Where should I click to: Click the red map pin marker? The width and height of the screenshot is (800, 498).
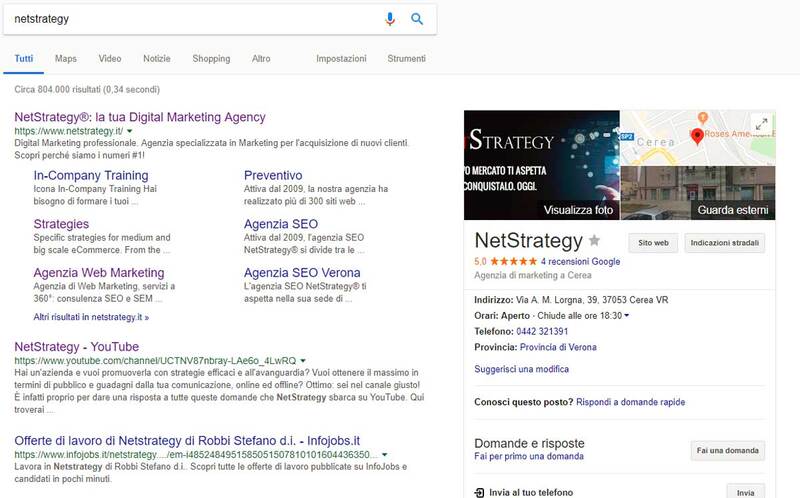(x=697, y=136)
